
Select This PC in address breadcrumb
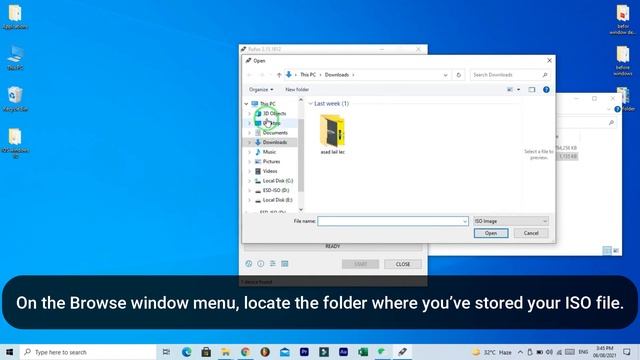coord(308,75)
